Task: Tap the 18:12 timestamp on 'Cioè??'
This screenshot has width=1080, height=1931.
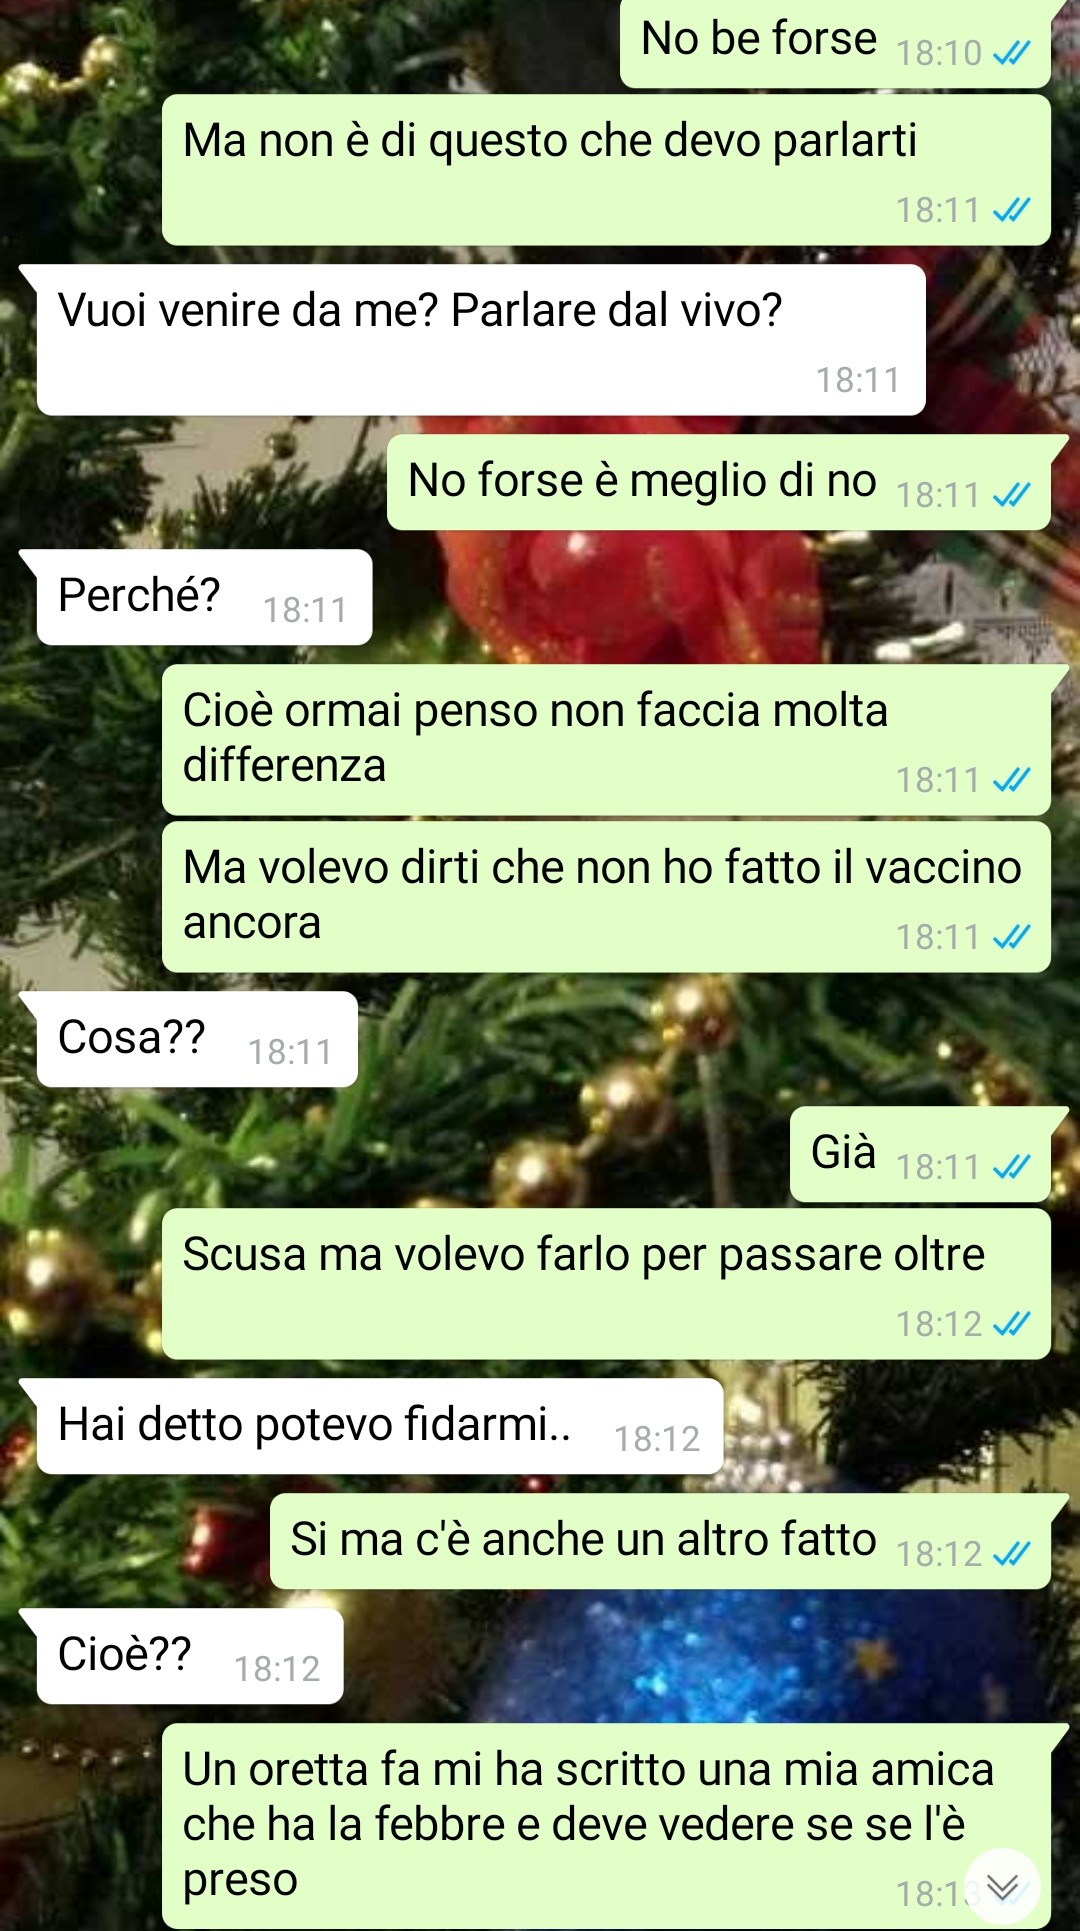Action: [x=277, y=1669]
